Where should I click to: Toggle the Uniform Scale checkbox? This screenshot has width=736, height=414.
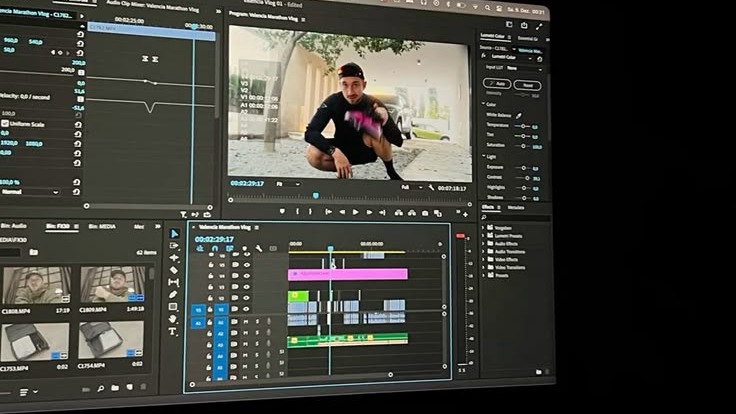coord(5,123)
